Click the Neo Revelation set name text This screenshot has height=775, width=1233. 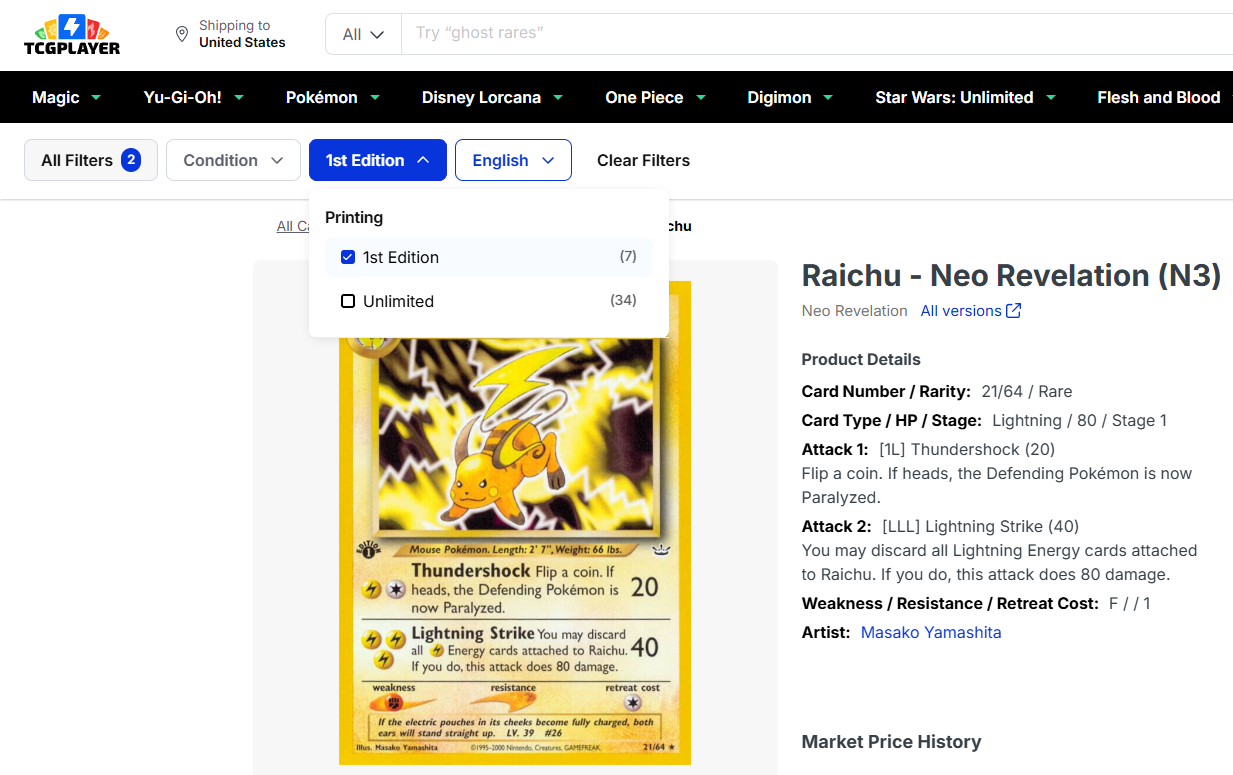(855, 311)
